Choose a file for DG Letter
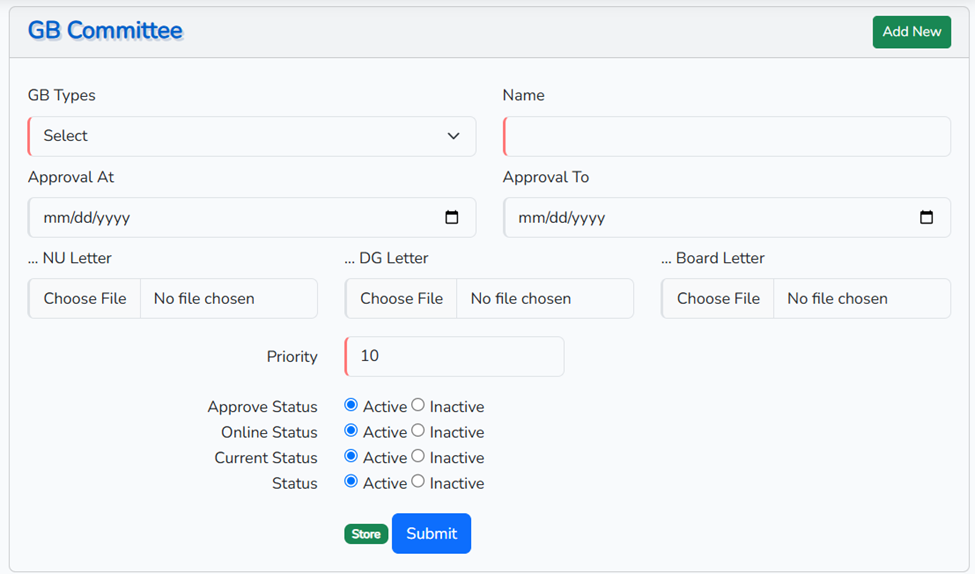This screenshot has height=574, width=975. coord(401,299)
